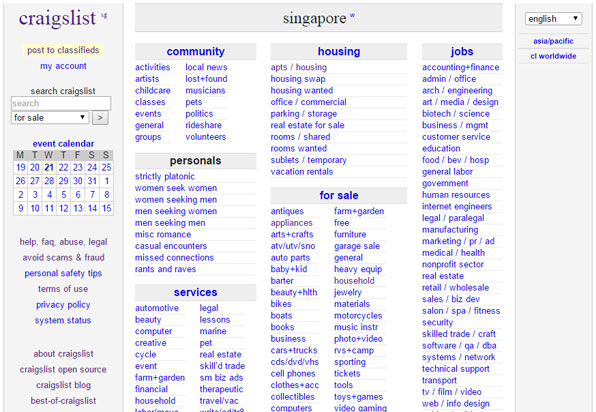Pick calendar date 19
The height and width of the screenshot is (412, 596).
[x=21, y=167]
